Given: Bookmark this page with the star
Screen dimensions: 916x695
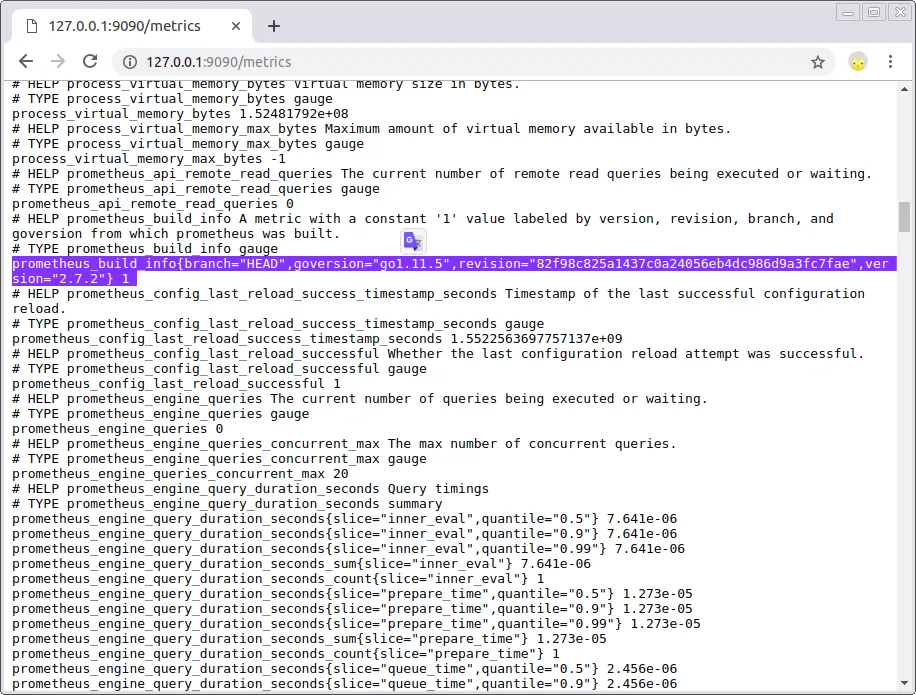Looking at the screenshot, I should pos(818,62).
